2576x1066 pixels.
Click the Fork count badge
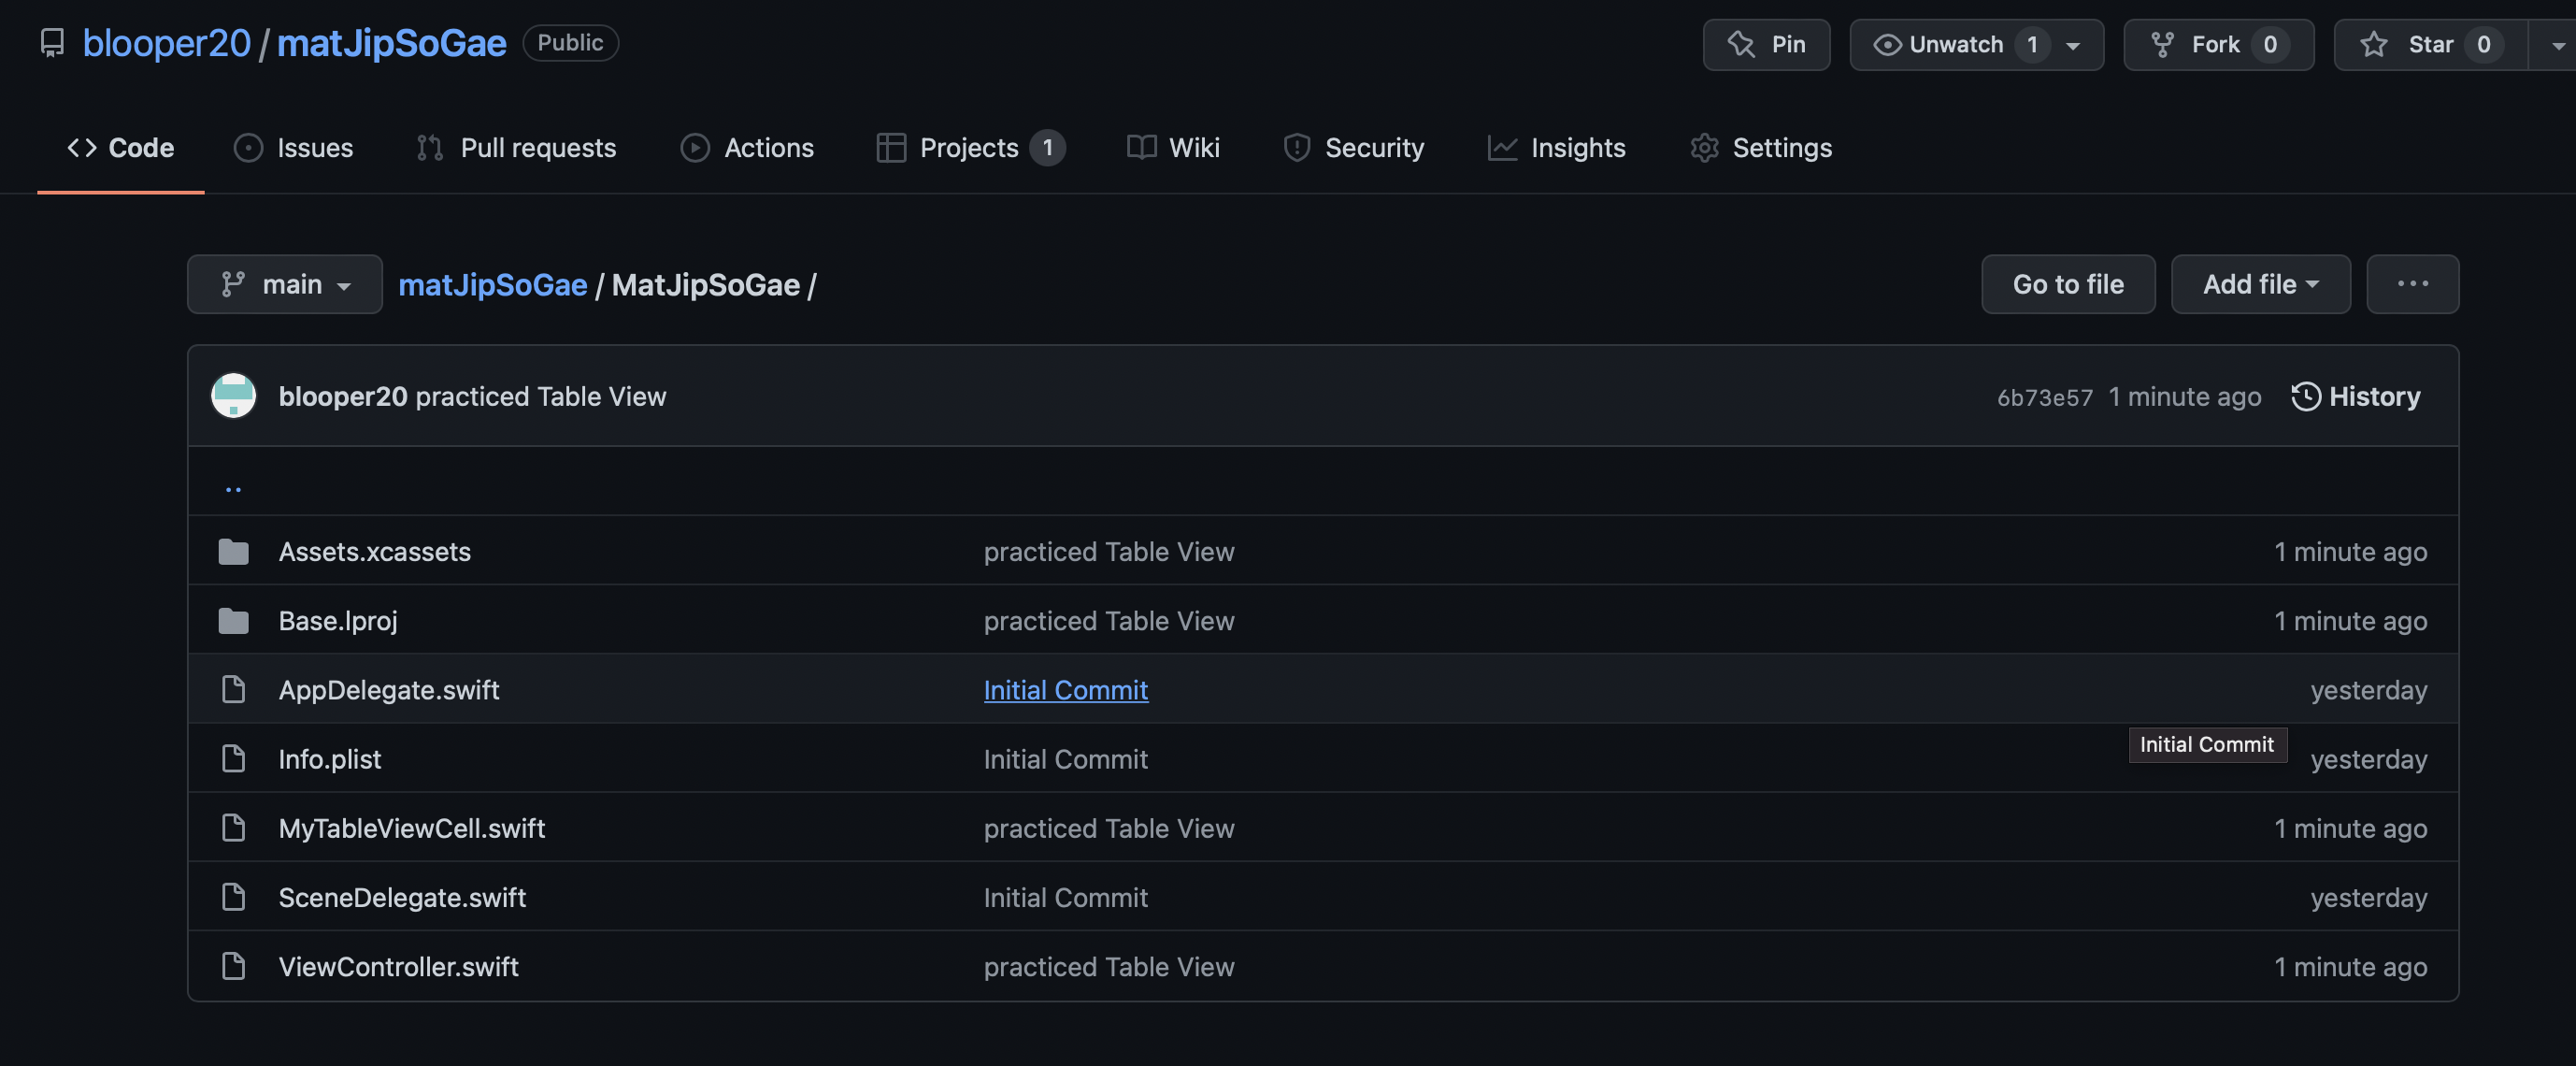[2270, 45]
